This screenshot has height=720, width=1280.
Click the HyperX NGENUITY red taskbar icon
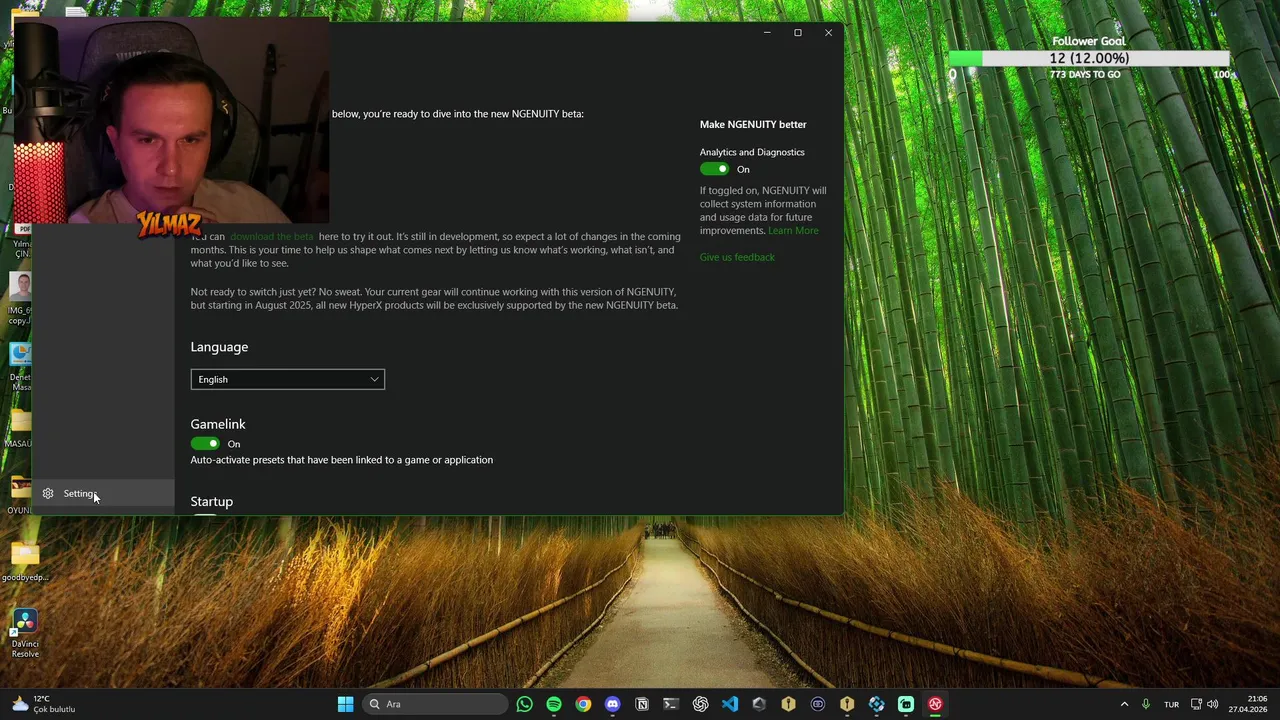point(935,704)
